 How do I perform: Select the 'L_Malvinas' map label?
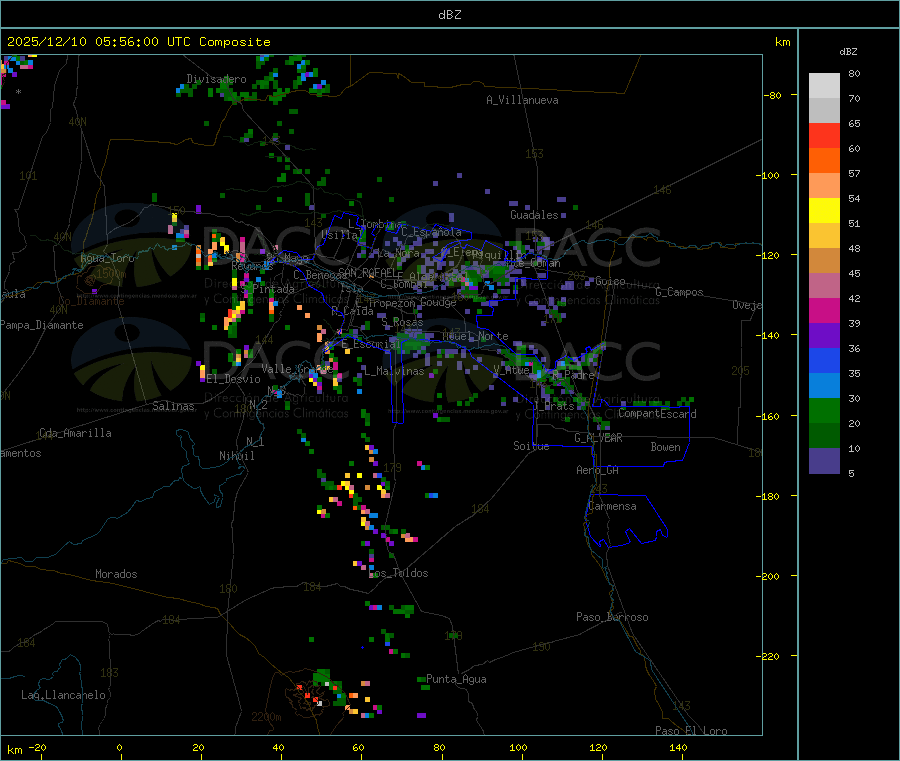[394, 371]
